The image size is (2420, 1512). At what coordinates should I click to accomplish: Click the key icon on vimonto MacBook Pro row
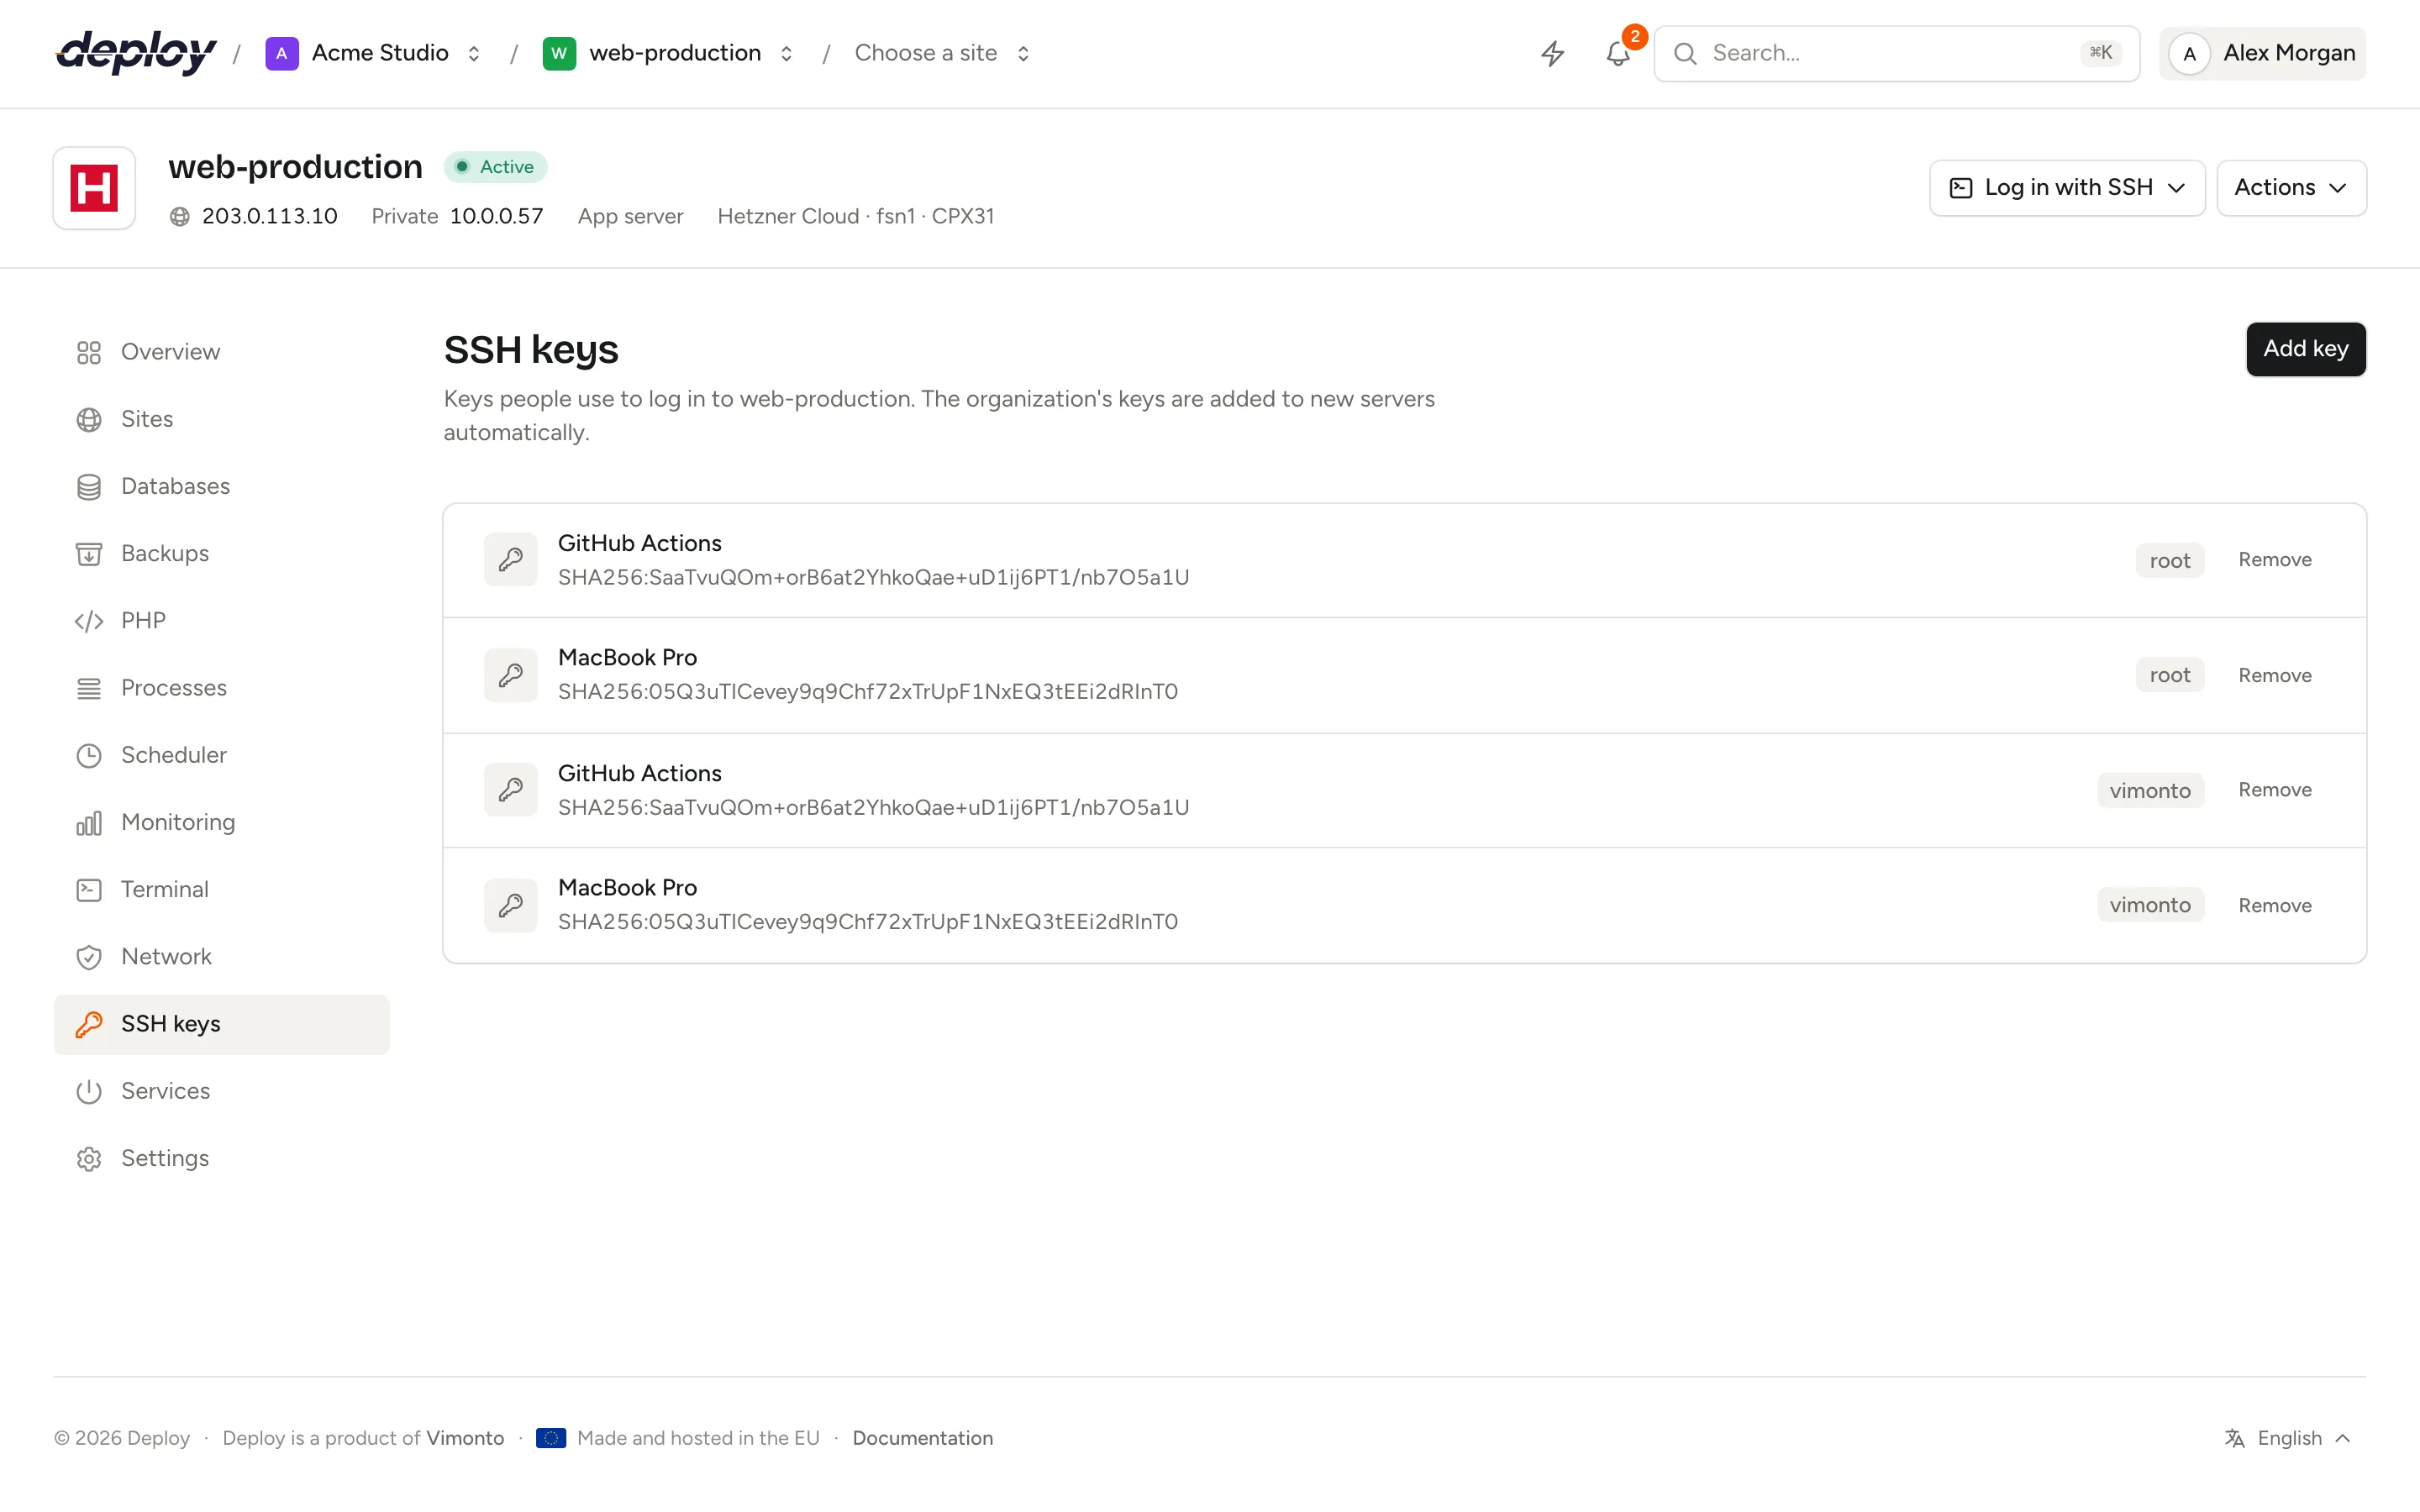coord(511,905)
